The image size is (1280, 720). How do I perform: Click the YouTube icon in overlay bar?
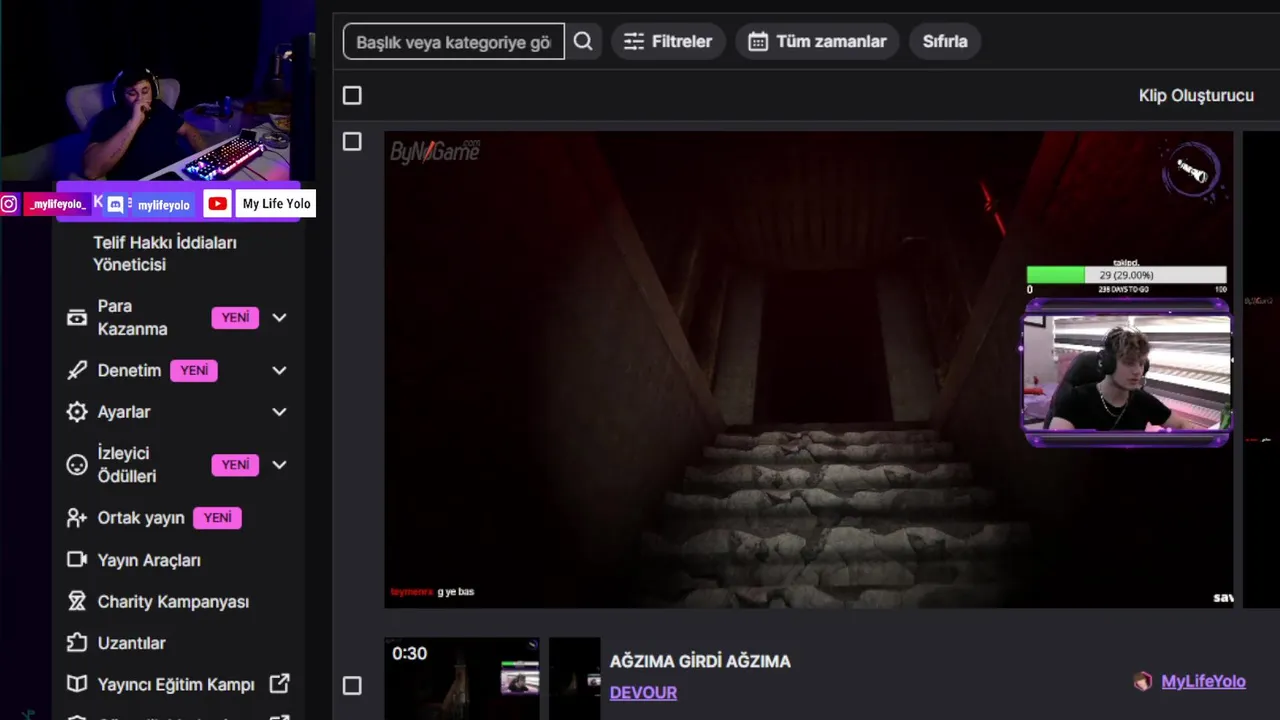tap(217, 204)
